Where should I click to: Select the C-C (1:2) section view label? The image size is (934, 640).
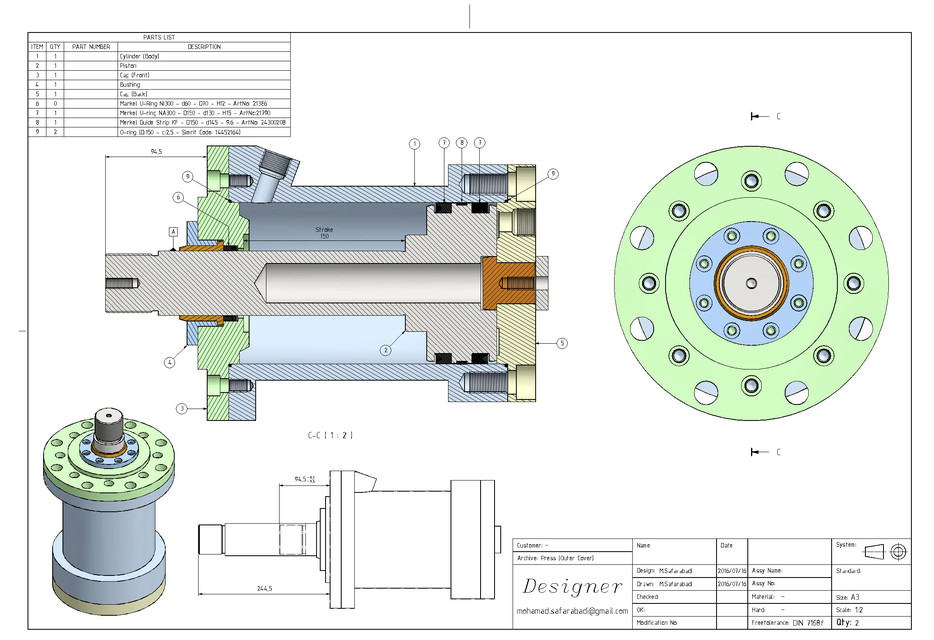[x=328, y=434]
